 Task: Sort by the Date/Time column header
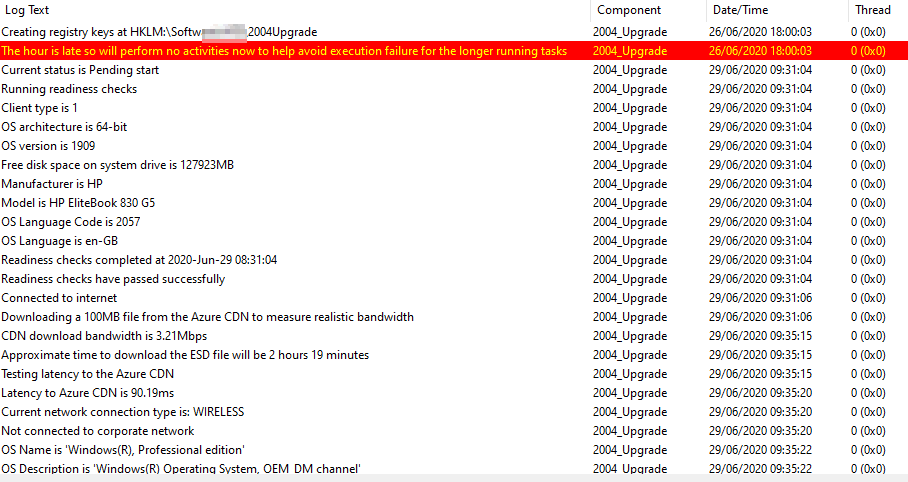(741, 10)
